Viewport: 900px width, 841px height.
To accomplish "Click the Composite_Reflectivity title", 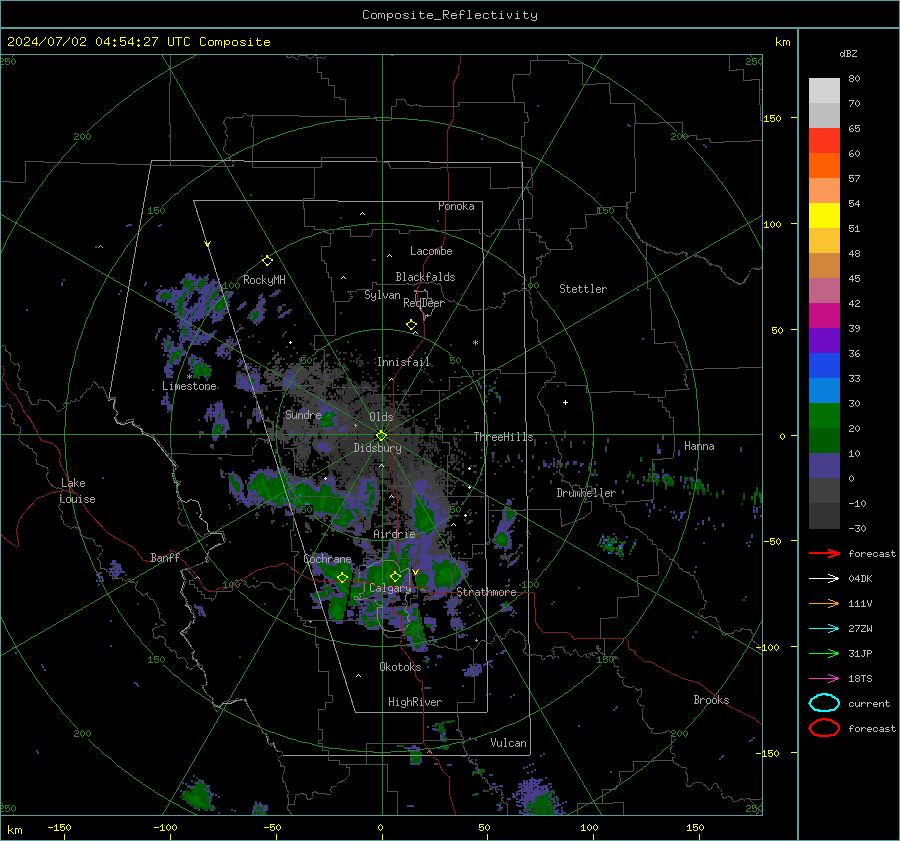I will (449, 15).
